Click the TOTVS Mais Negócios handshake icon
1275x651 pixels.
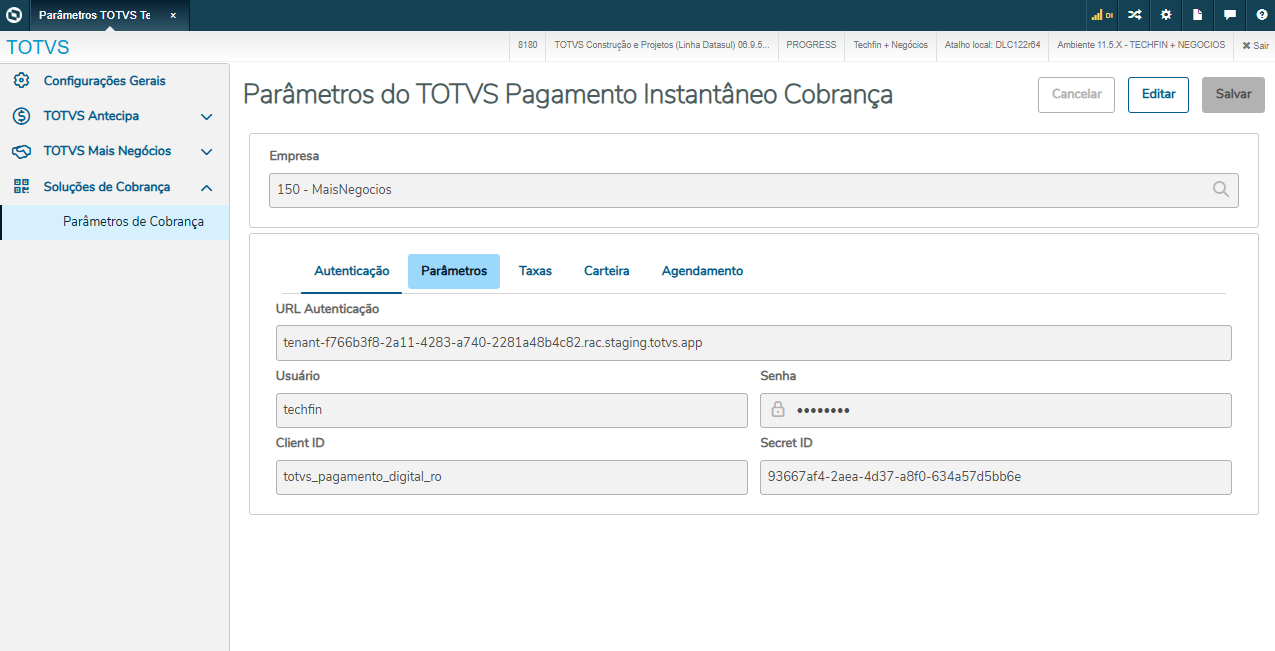pyautogui.click(x=21, y=152)
